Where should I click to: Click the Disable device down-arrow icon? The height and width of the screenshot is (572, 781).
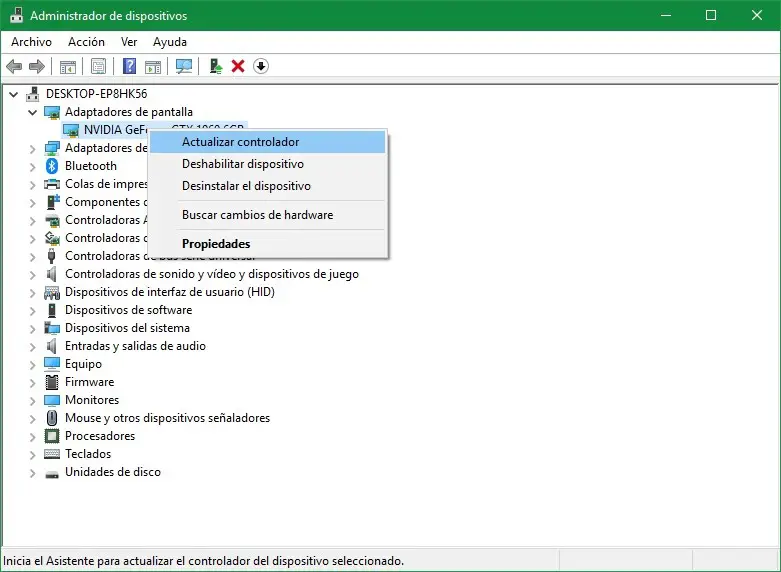261,66
